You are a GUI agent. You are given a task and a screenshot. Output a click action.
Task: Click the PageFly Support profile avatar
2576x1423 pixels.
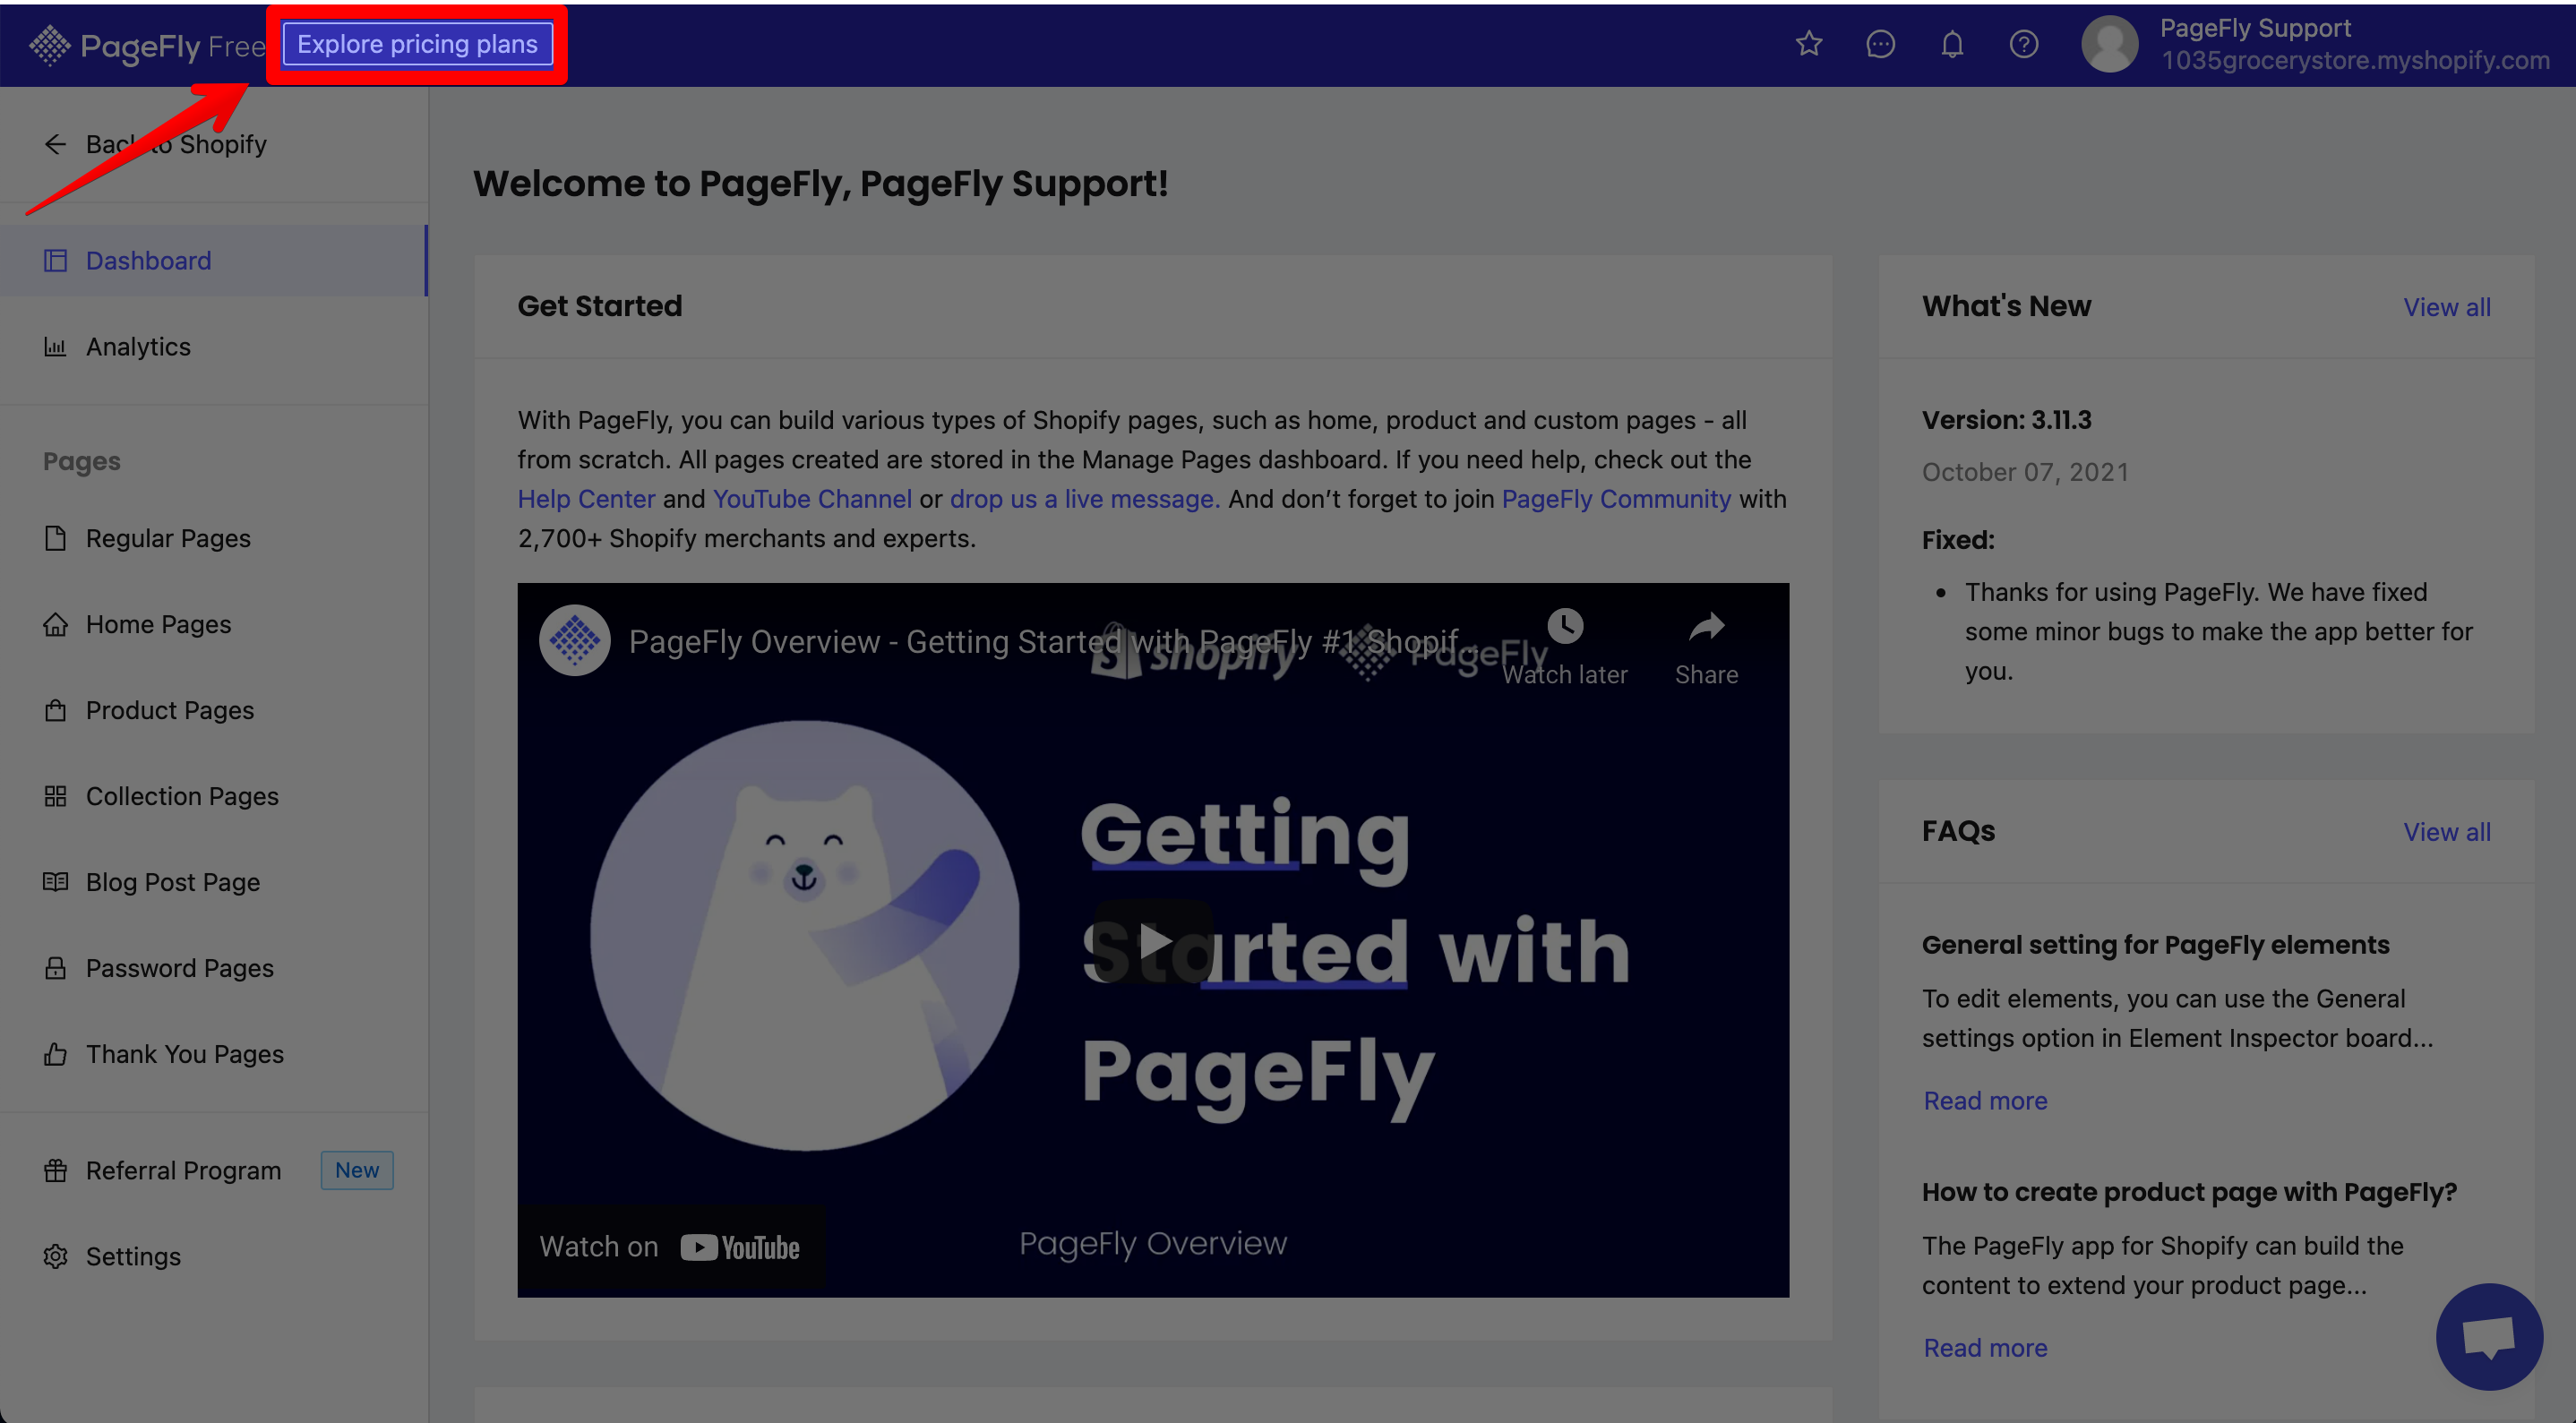pyautogui.click(x=2109, y=44)
